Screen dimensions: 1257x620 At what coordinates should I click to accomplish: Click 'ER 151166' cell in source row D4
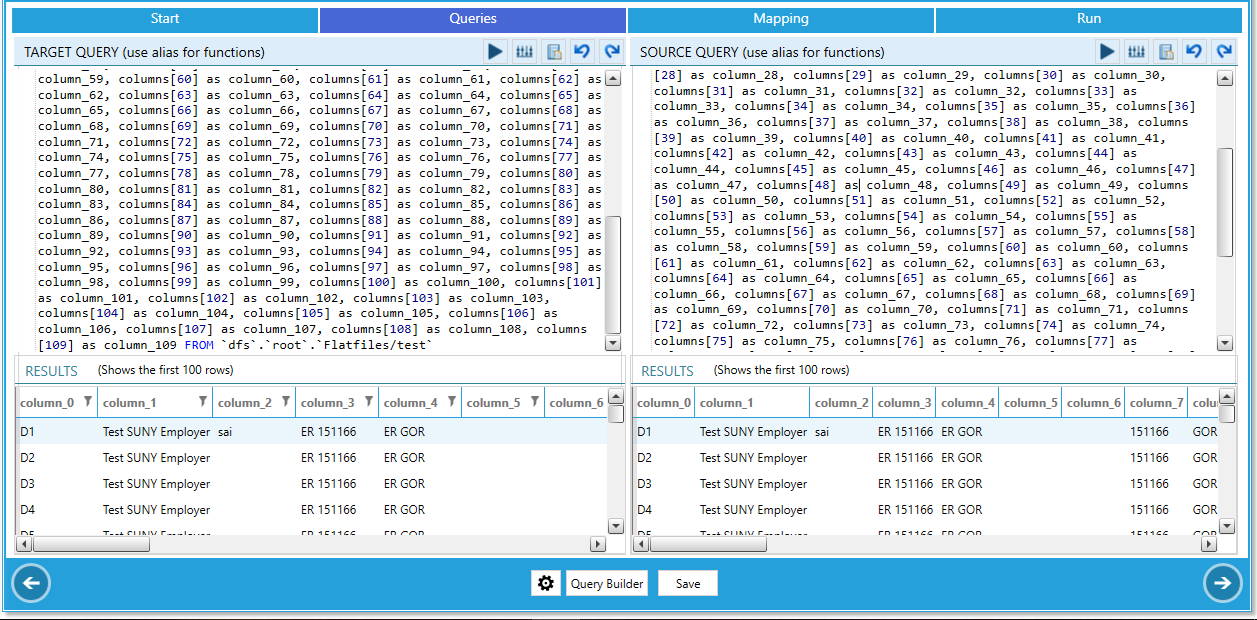tap(905, 510)
